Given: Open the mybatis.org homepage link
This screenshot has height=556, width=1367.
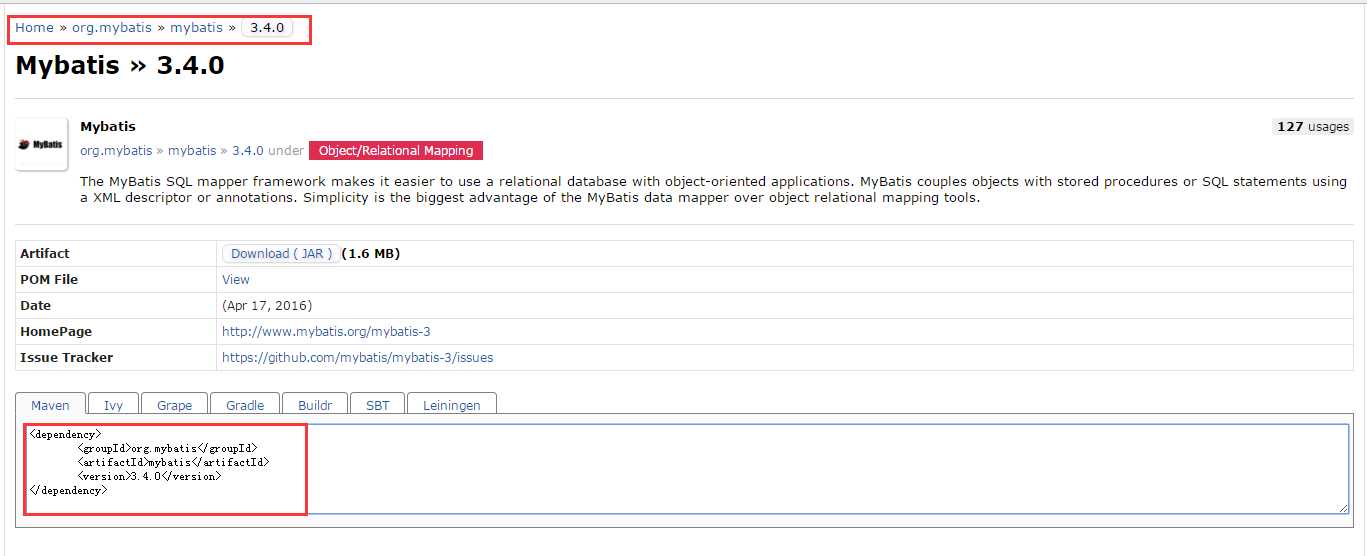Looking at the screenshot, I should (326, 332).
